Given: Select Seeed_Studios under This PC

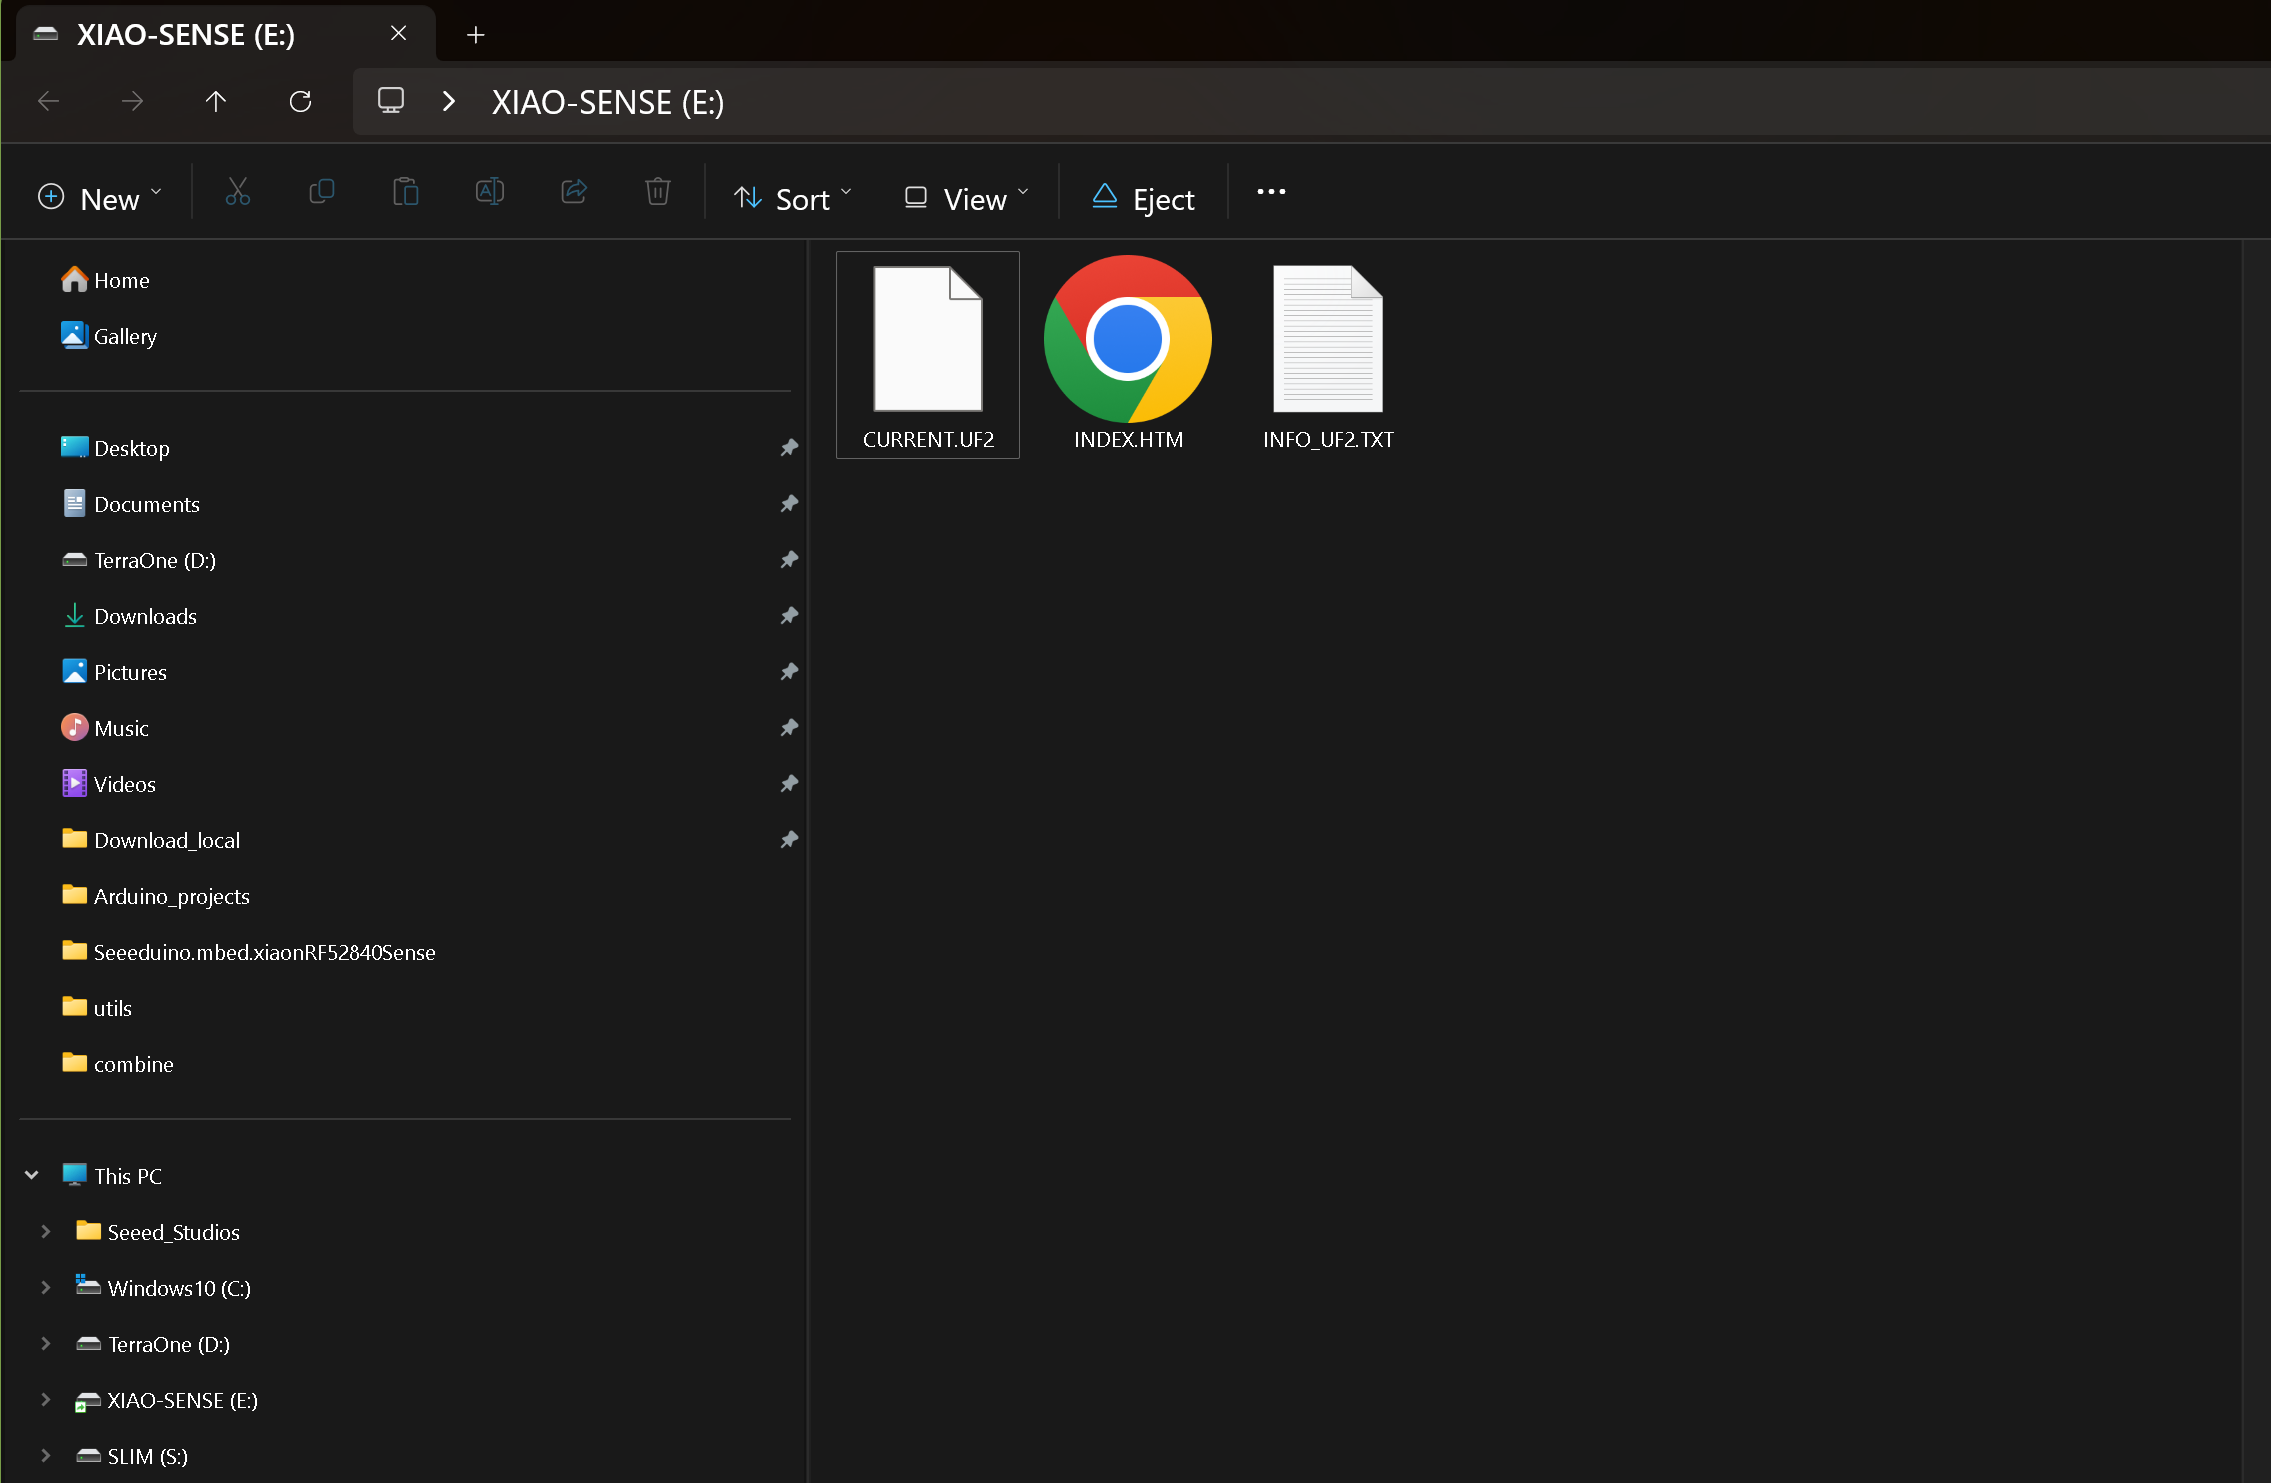Looking at the screenshot, I should (x=157, y=1232).
